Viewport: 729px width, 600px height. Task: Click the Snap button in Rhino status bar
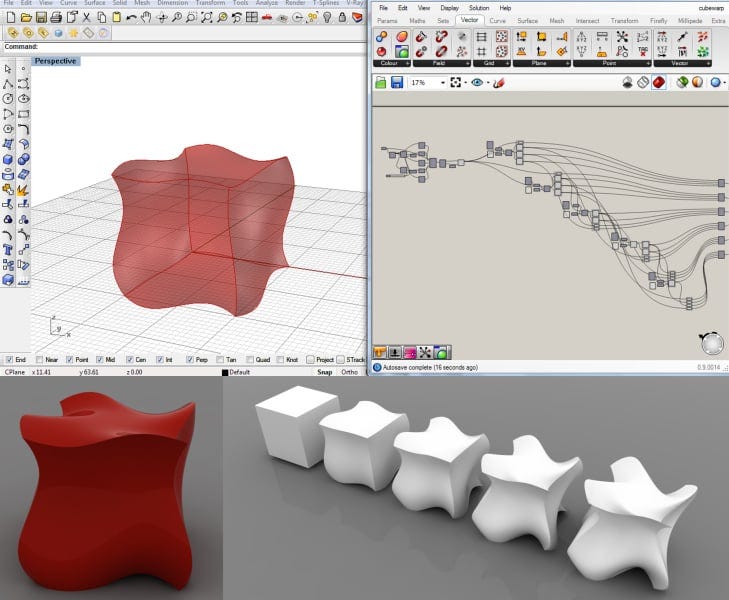(325, 372)
